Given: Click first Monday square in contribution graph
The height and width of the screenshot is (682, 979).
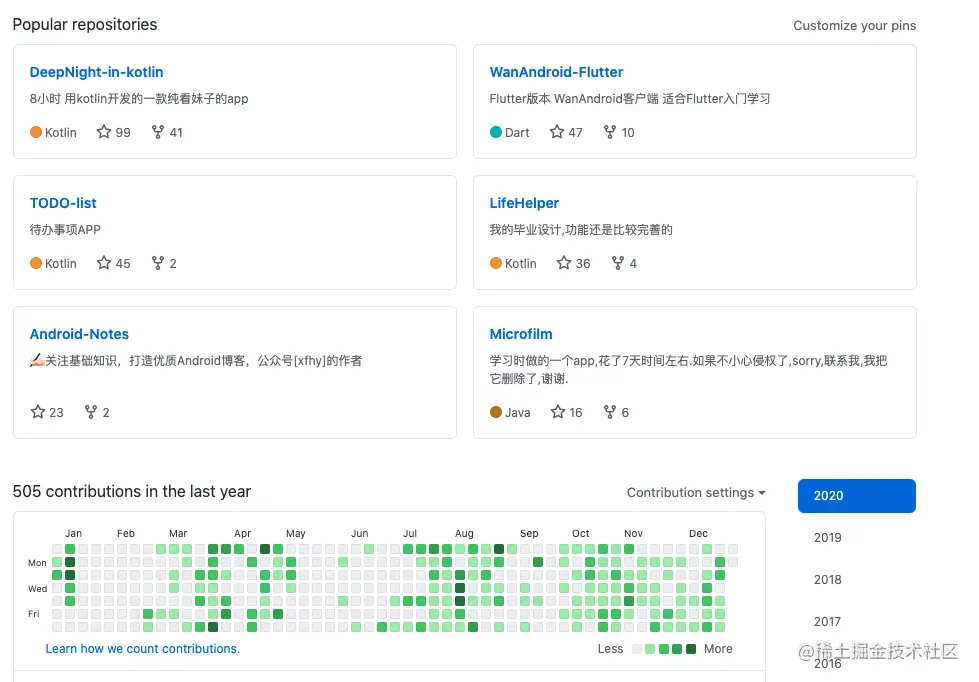Looking at the screenshot, I should tap(57, 562).
